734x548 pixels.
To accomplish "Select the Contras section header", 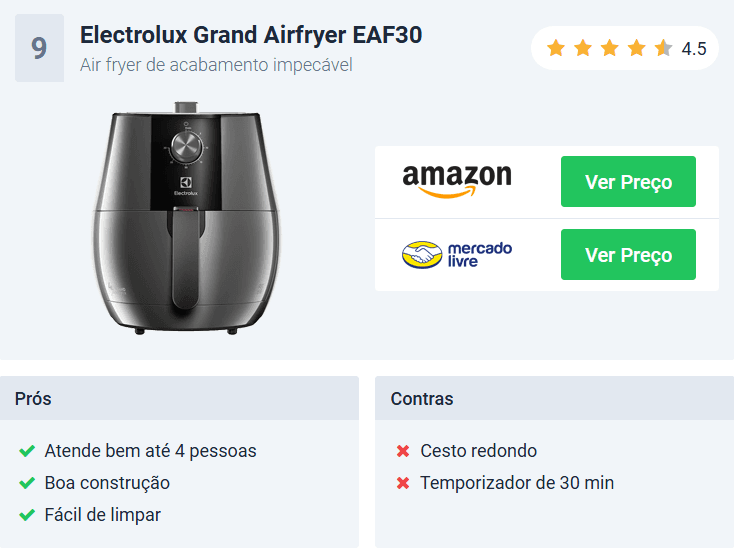I will click(x=554, y=398).
